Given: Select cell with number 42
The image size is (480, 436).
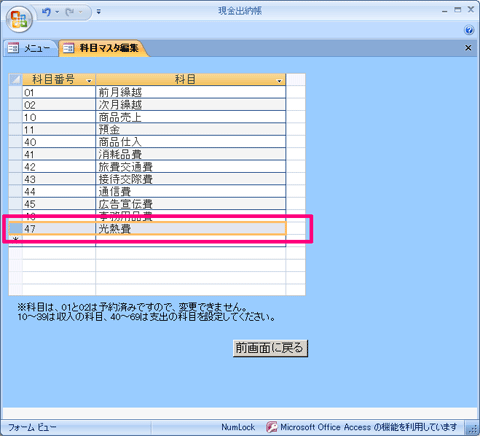Looking at the screenshot, I should click(59, 166).
